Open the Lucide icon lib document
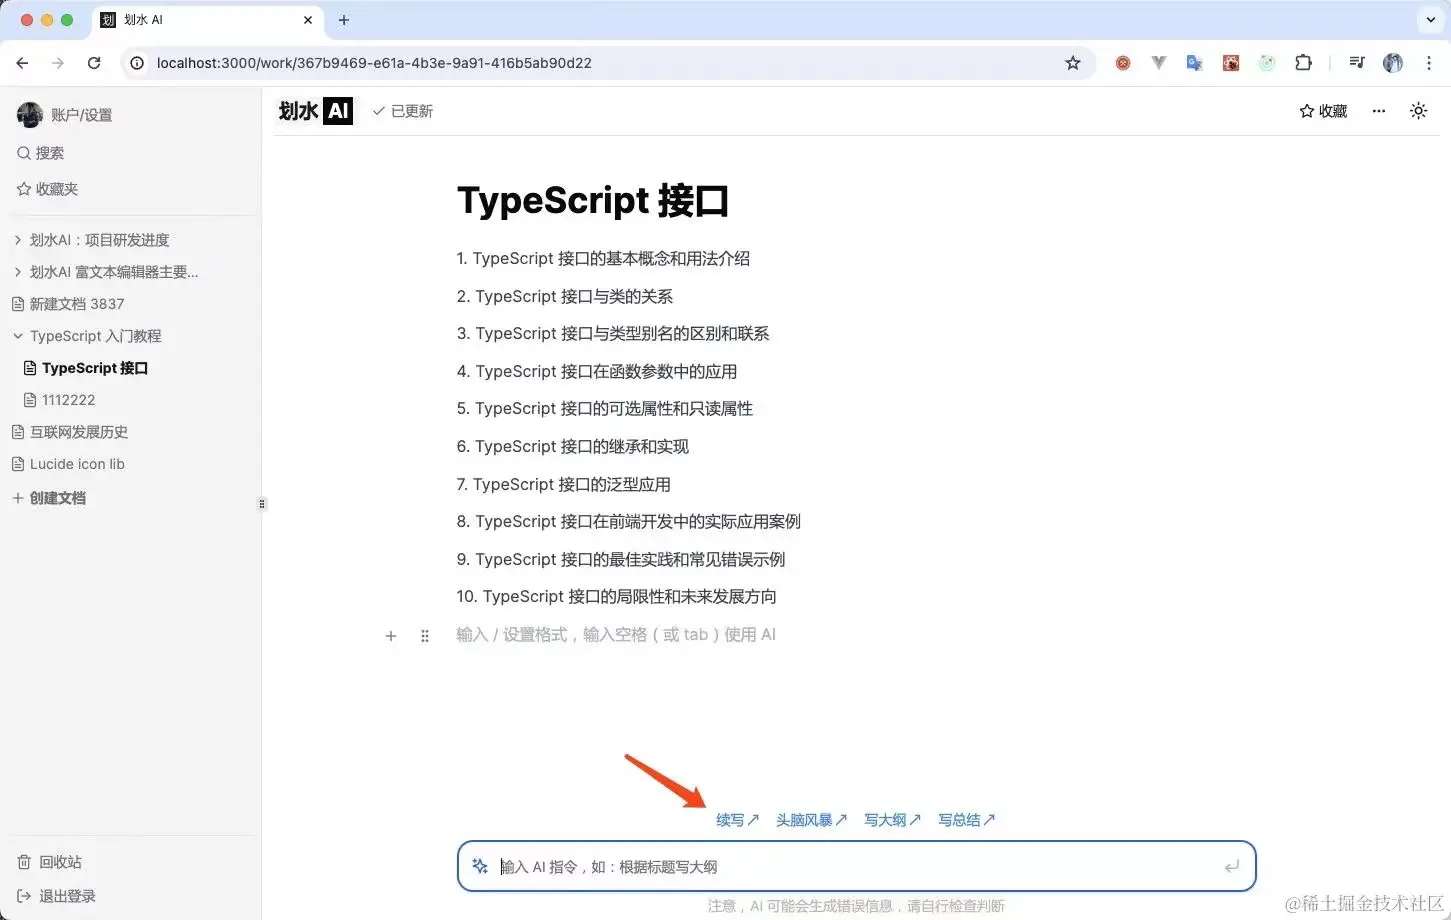 (68, 464)
